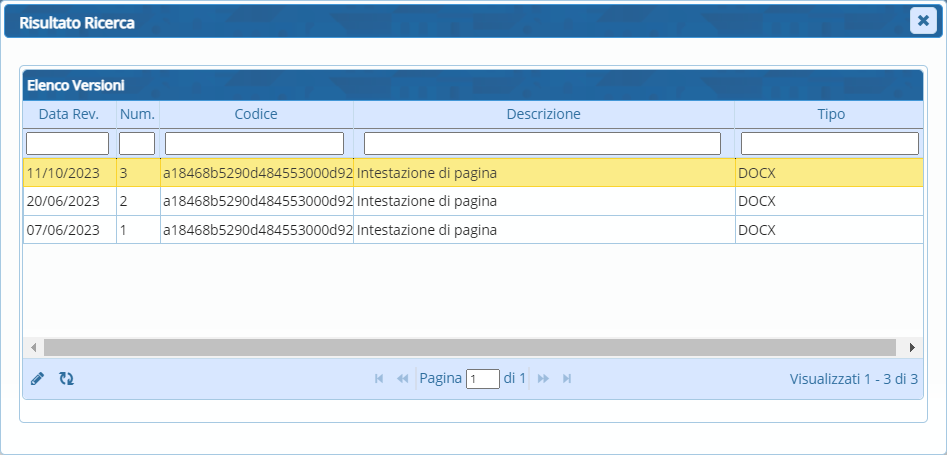
Task: Sort by Data Rev. column header
Action: (69, 114)
